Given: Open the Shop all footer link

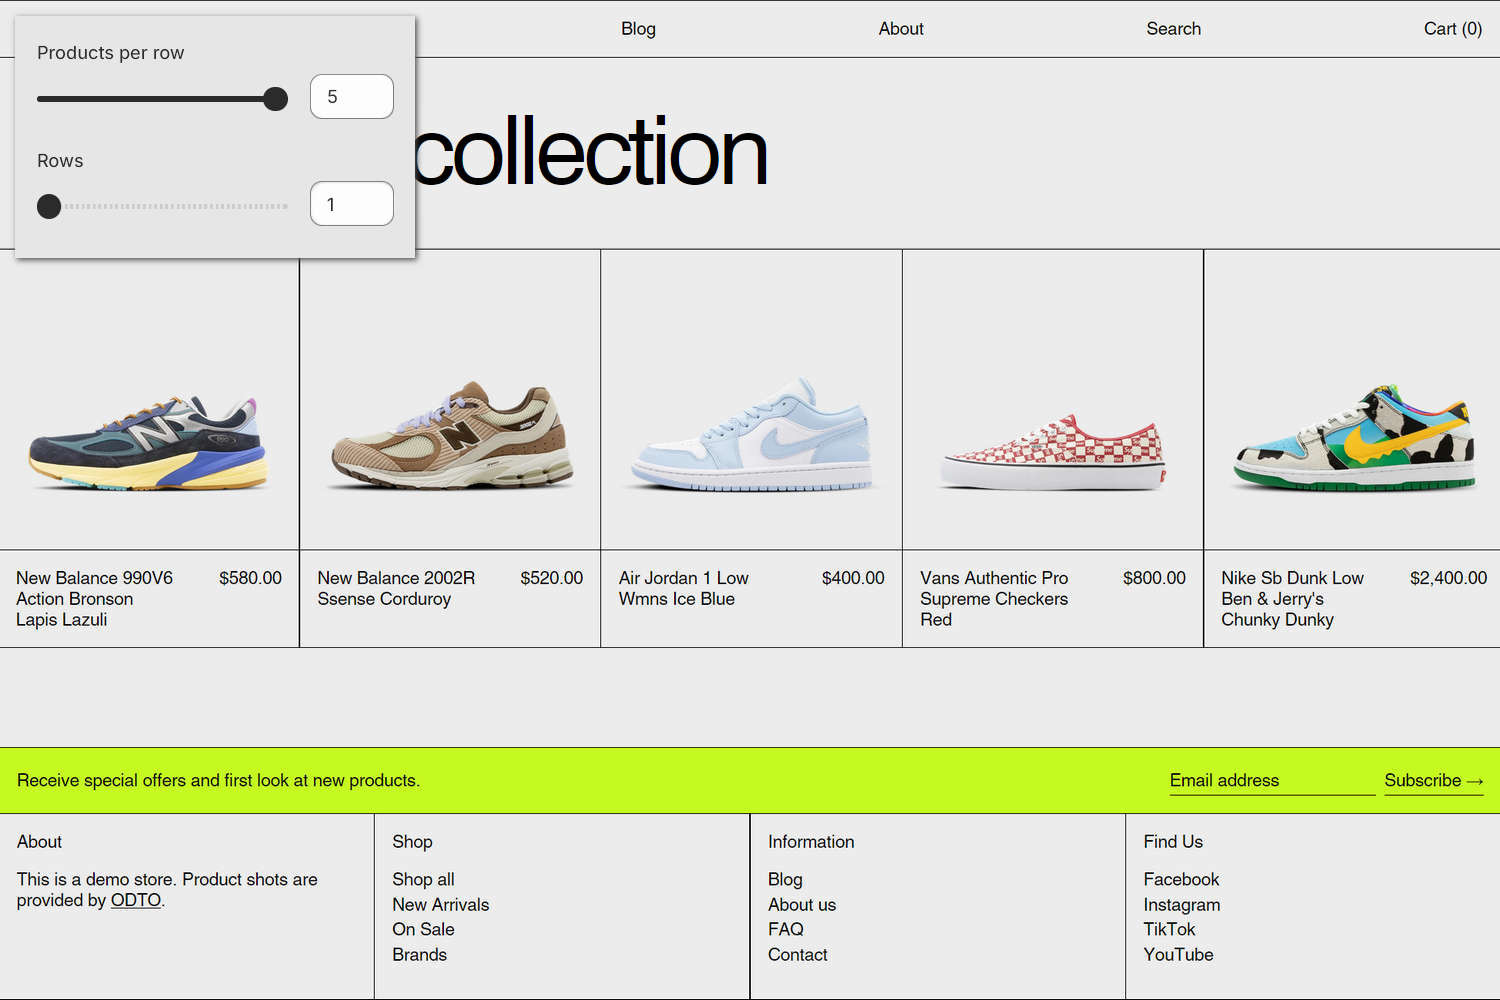Looking at the screenshot, I should pos(423,879).
